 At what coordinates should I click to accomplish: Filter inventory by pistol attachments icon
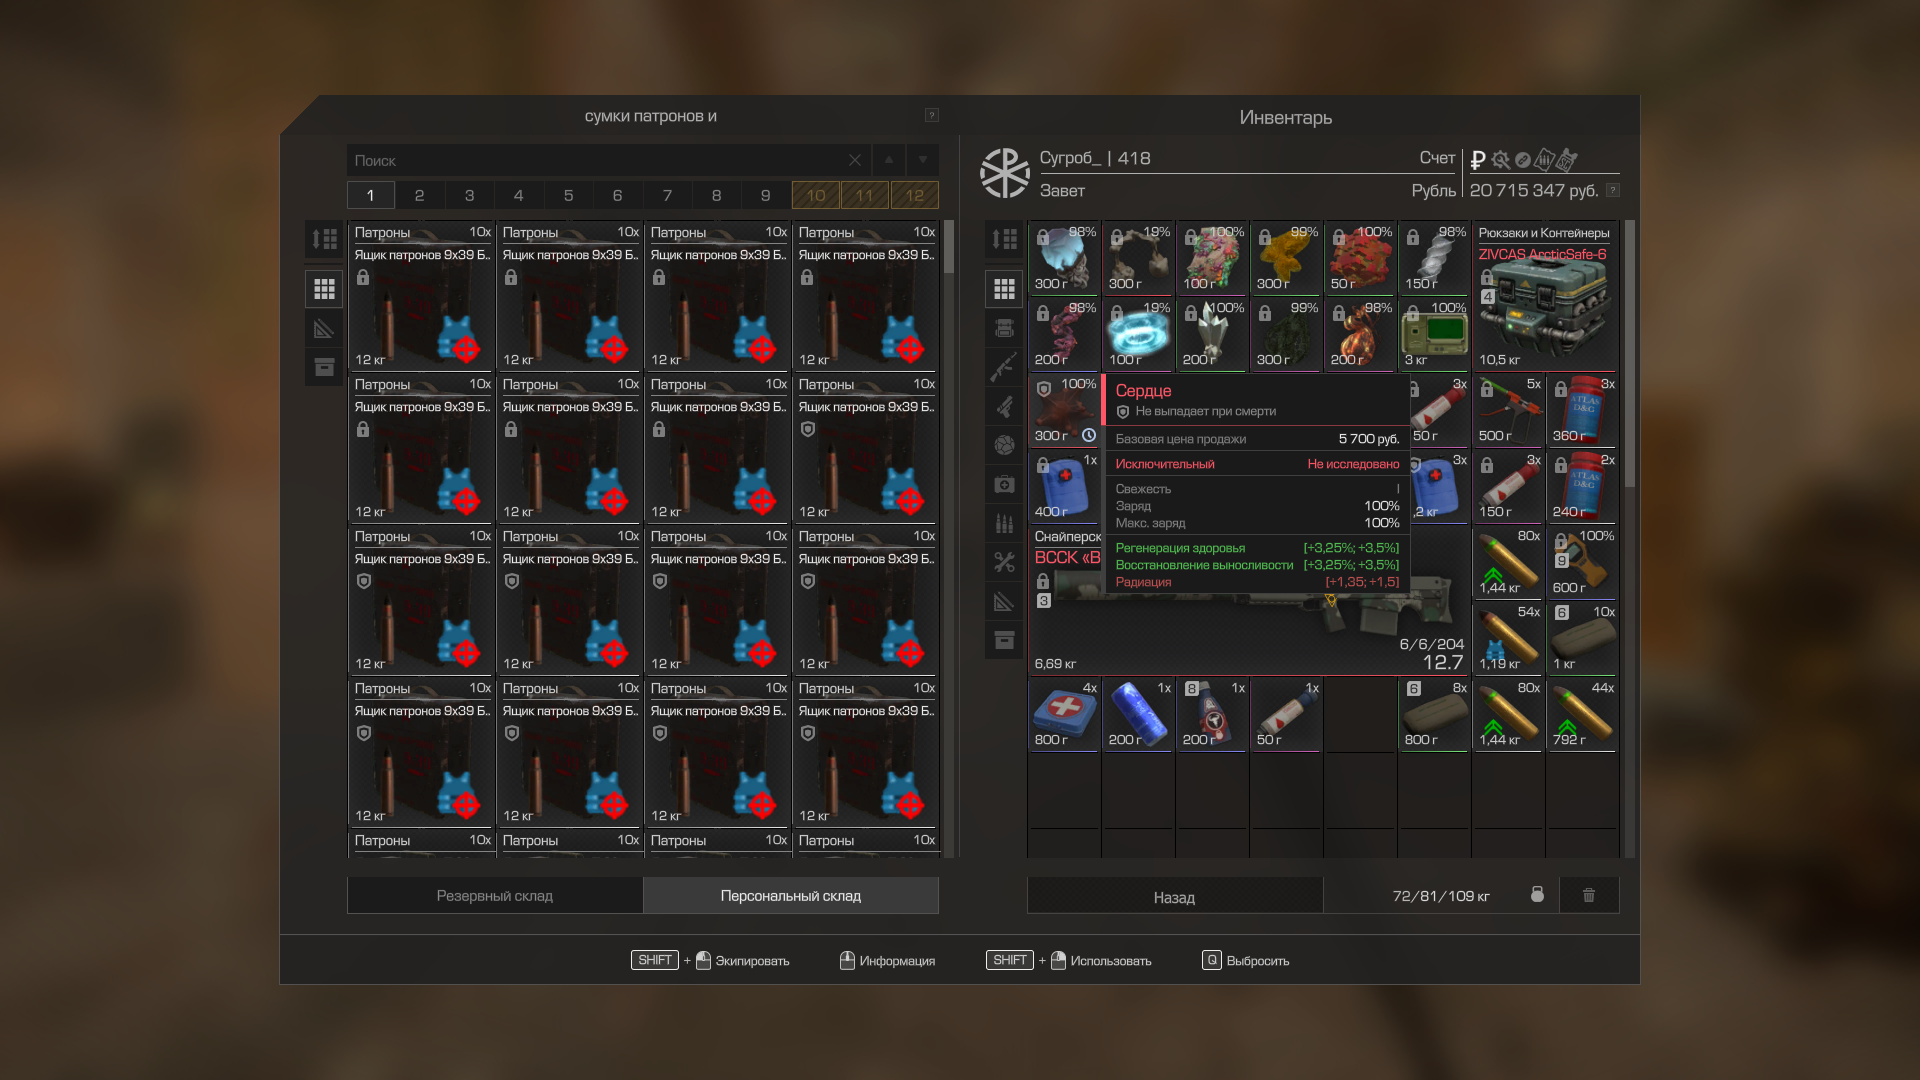(1004, 406)
